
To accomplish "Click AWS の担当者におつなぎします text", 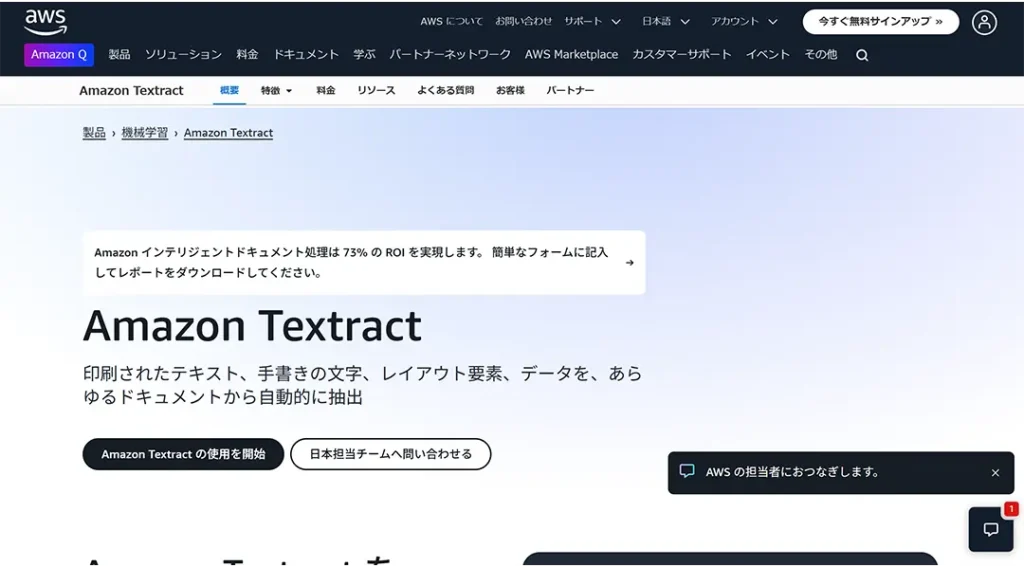I will 792,472.
